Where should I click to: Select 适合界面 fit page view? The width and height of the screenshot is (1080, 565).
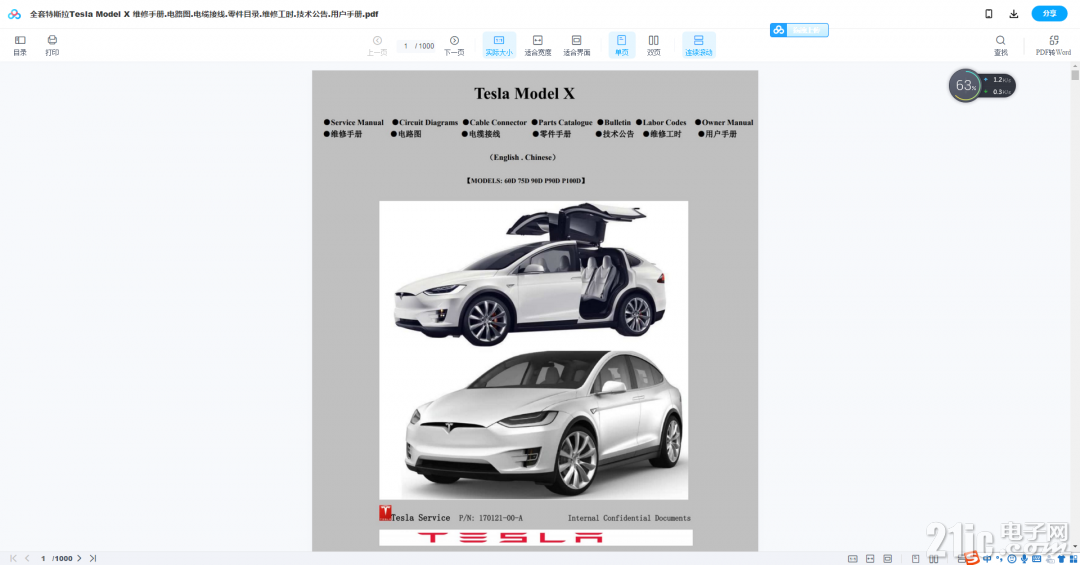(577, 45)
